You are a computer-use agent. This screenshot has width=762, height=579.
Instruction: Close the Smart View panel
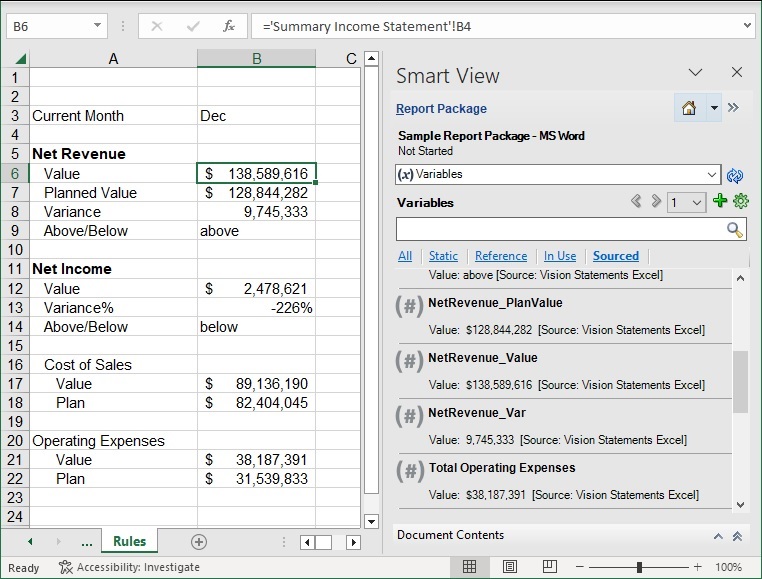[737, 72]
